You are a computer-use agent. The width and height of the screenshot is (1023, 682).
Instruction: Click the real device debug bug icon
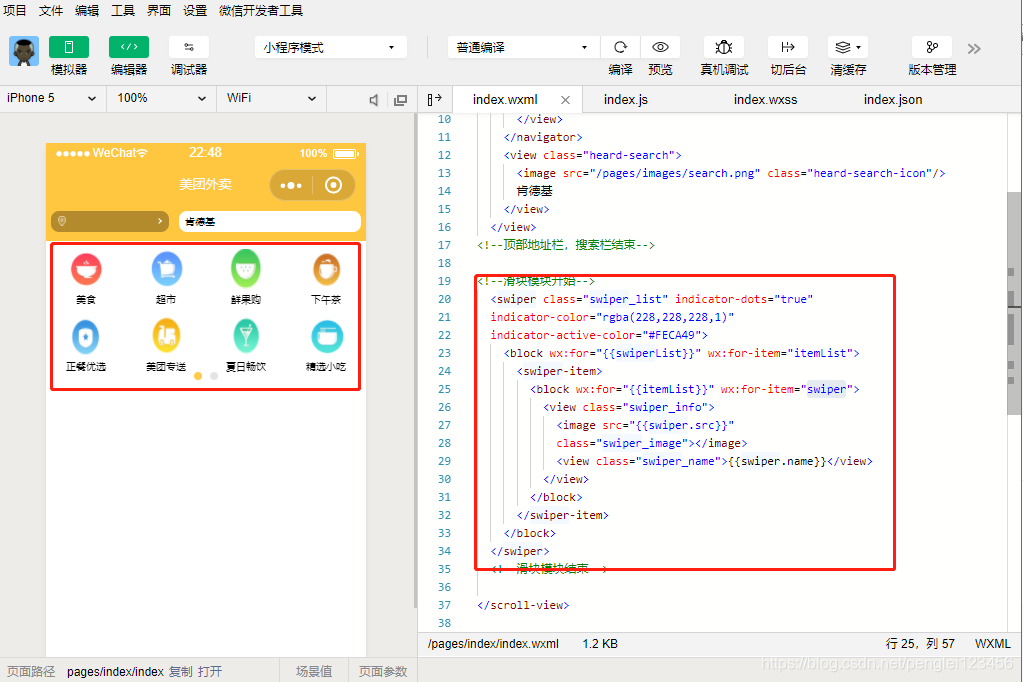click(x=724, y=47)
